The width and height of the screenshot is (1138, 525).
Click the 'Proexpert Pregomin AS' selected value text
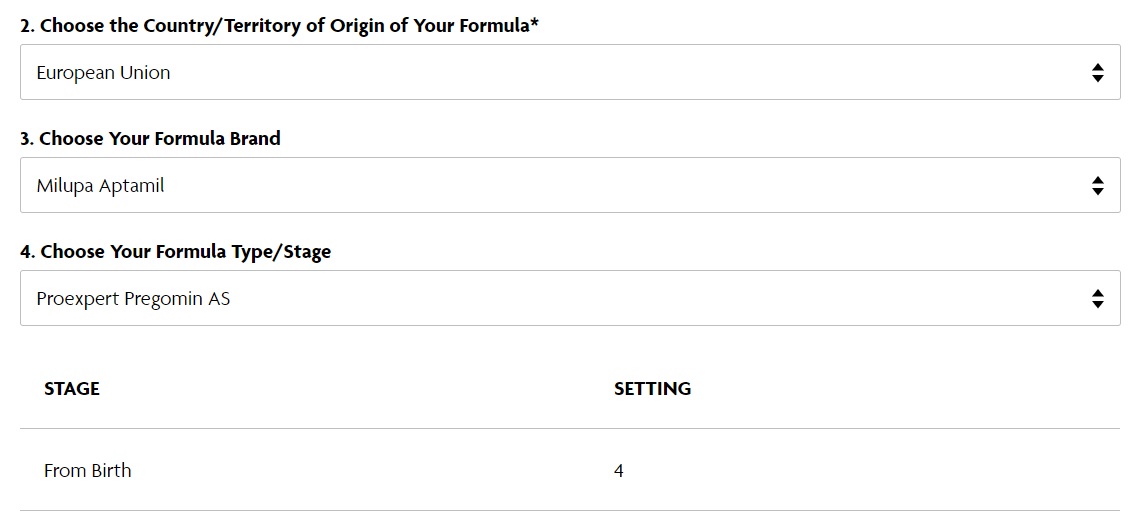[x=134, y=298]
